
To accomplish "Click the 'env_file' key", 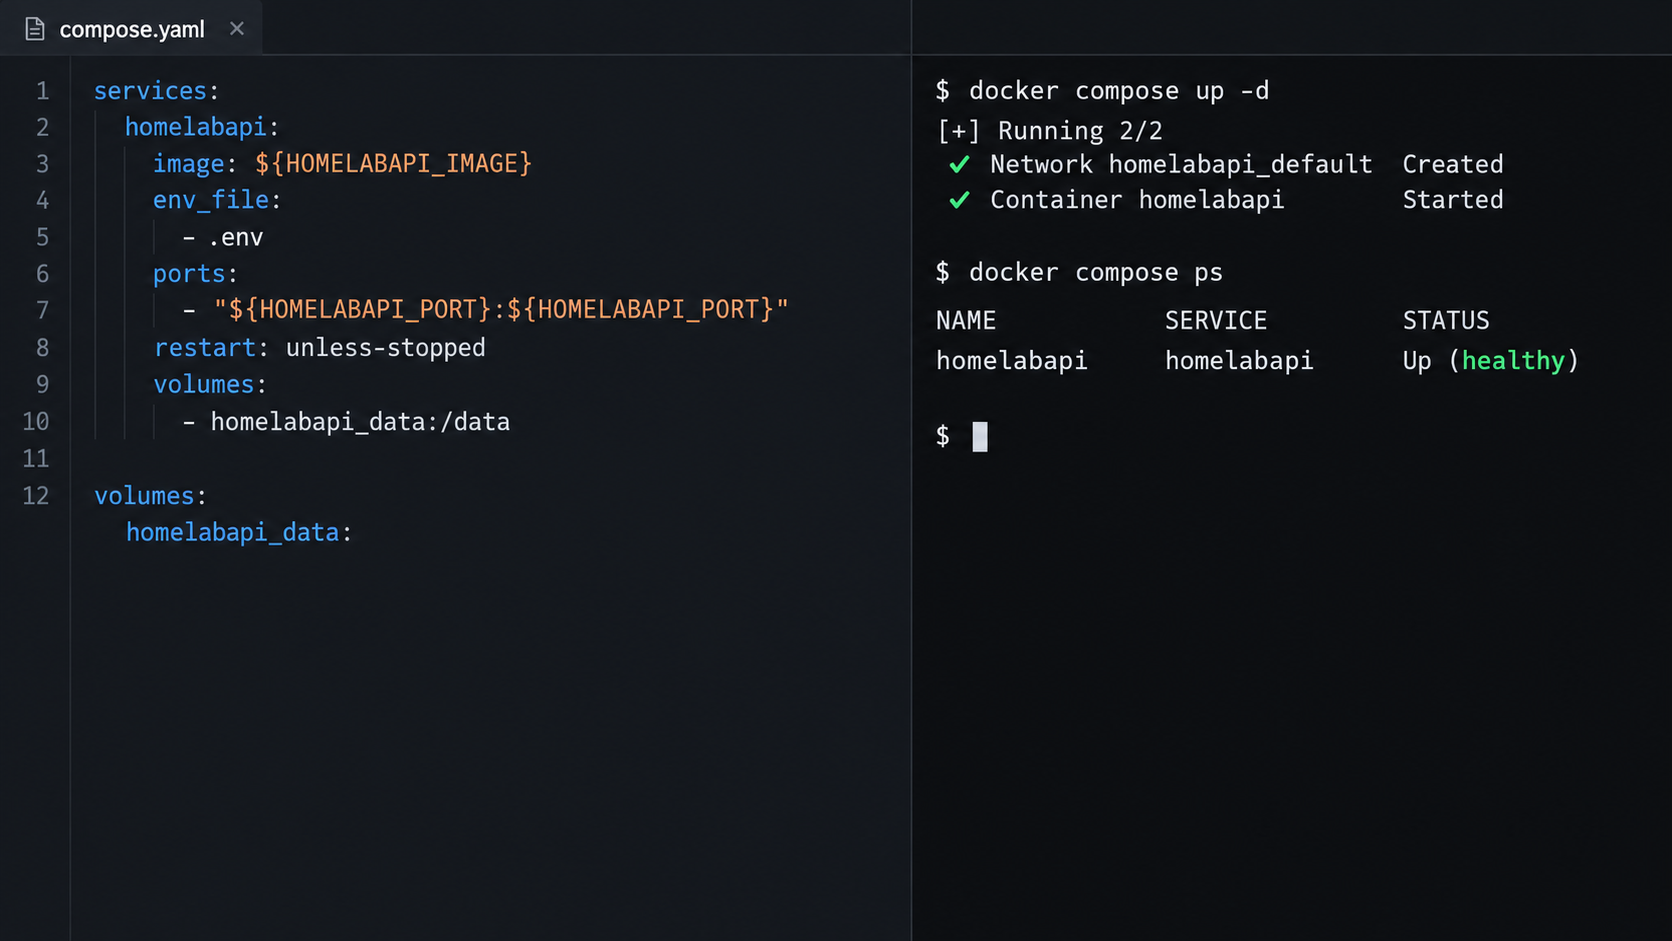I will point(211,200).
